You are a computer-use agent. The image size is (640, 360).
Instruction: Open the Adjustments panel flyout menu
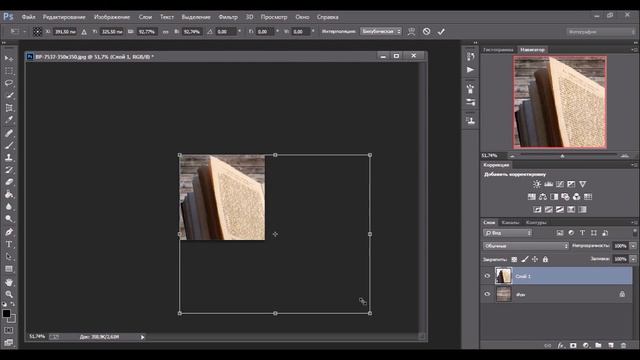coord(634,165)
